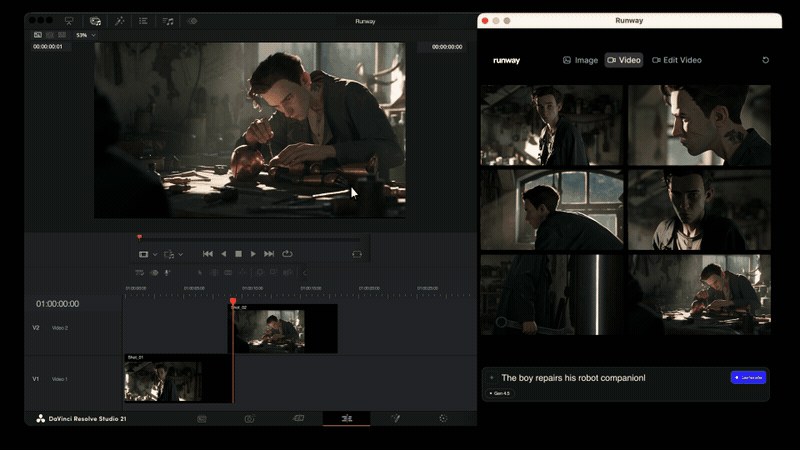The width and height of the screenshot is (800, 450).
Task: Open the close-up profile with neck tattoo thumbnail
Action: tap(699, 125)
